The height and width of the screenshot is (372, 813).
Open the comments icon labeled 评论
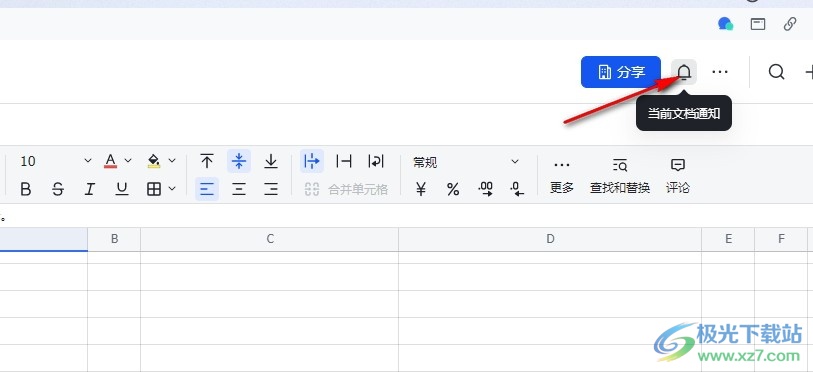[x=678, y=176]
